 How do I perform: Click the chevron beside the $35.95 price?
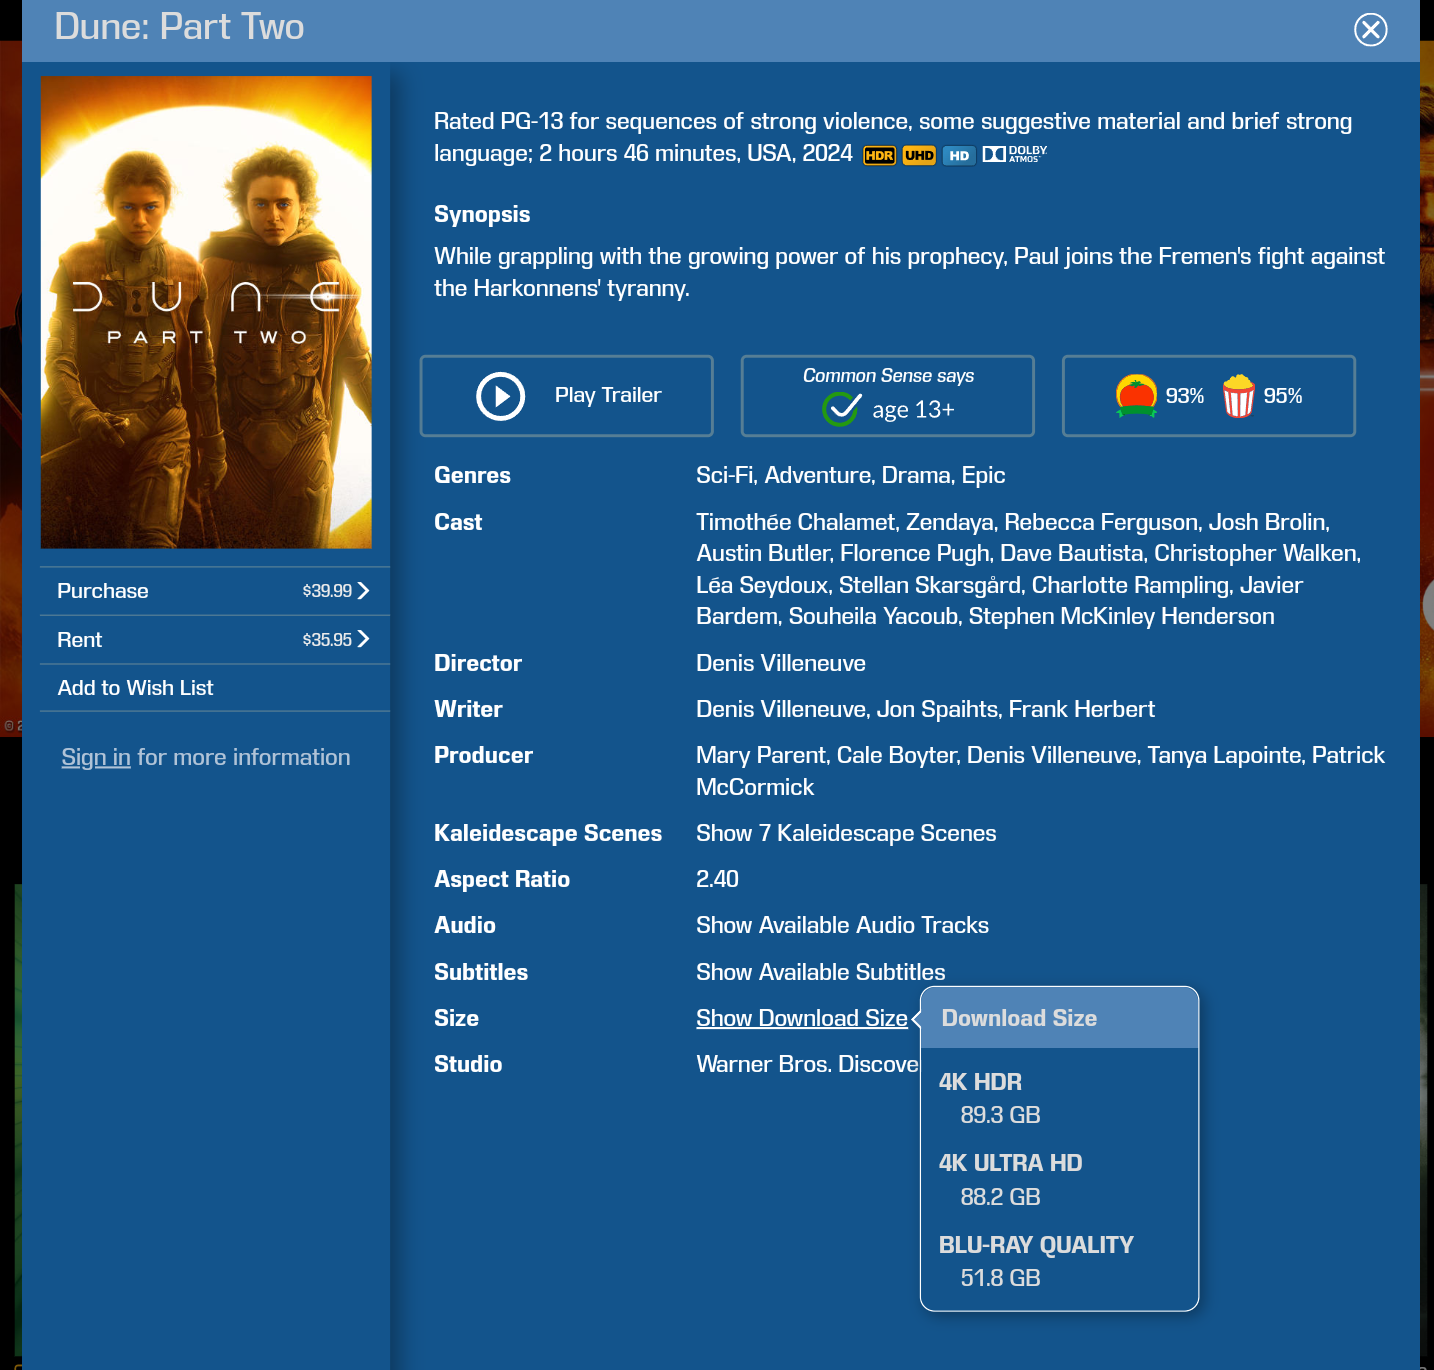point(363,639)
